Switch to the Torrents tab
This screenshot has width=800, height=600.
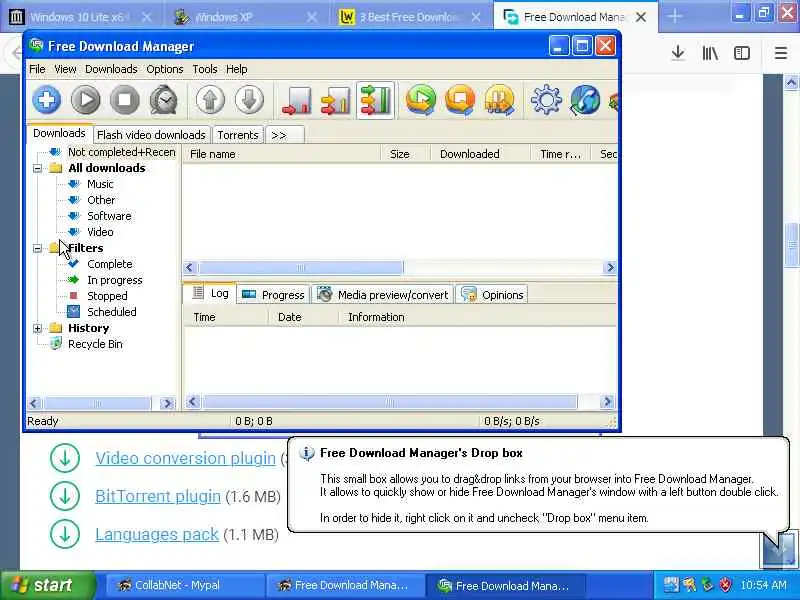[238, 135]
